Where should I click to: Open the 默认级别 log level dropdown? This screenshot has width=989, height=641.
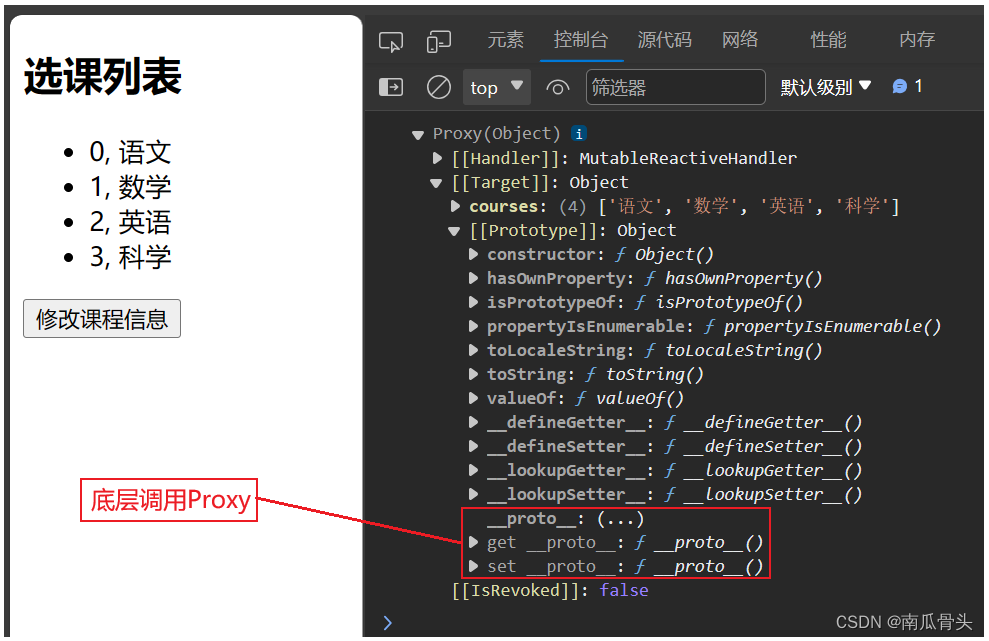825,87
